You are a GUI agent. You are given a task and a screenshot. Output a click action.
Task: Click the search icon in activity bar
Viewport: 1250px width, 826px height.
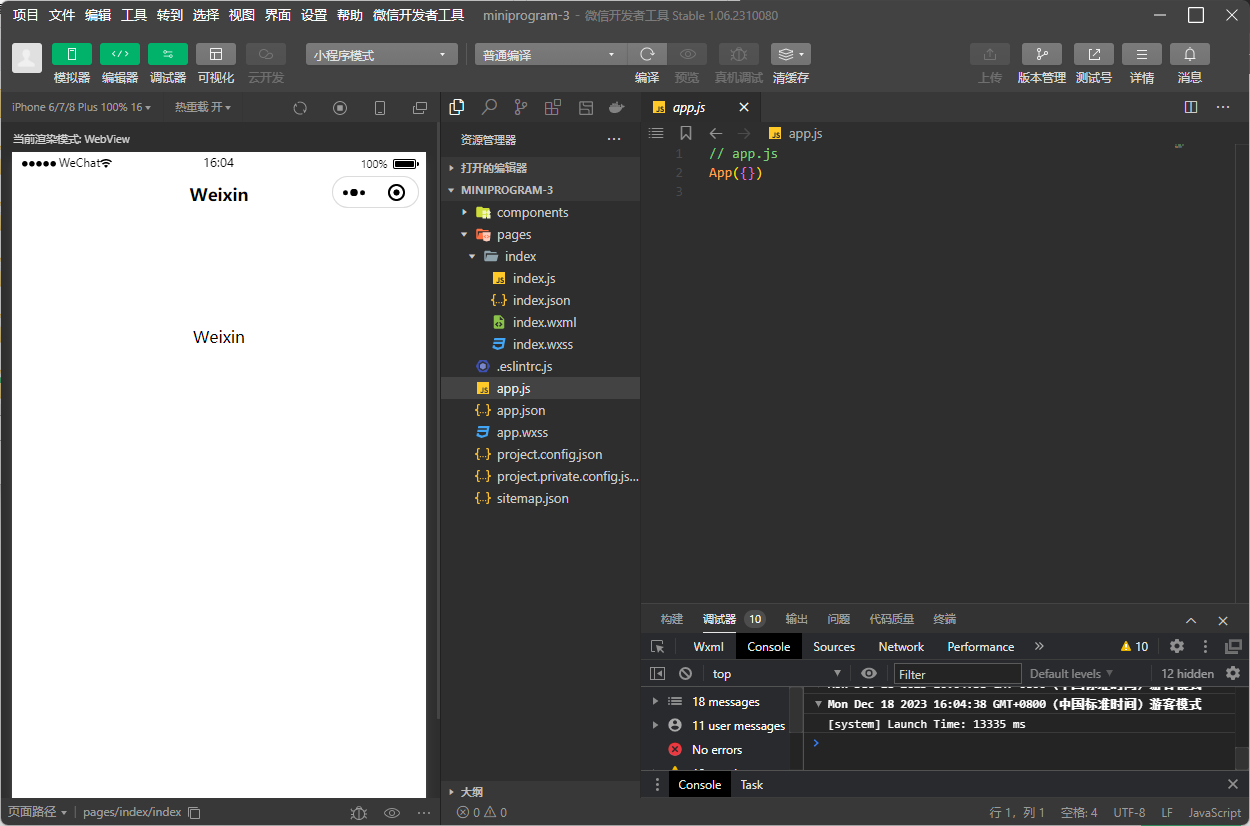(x=489, y=107)
